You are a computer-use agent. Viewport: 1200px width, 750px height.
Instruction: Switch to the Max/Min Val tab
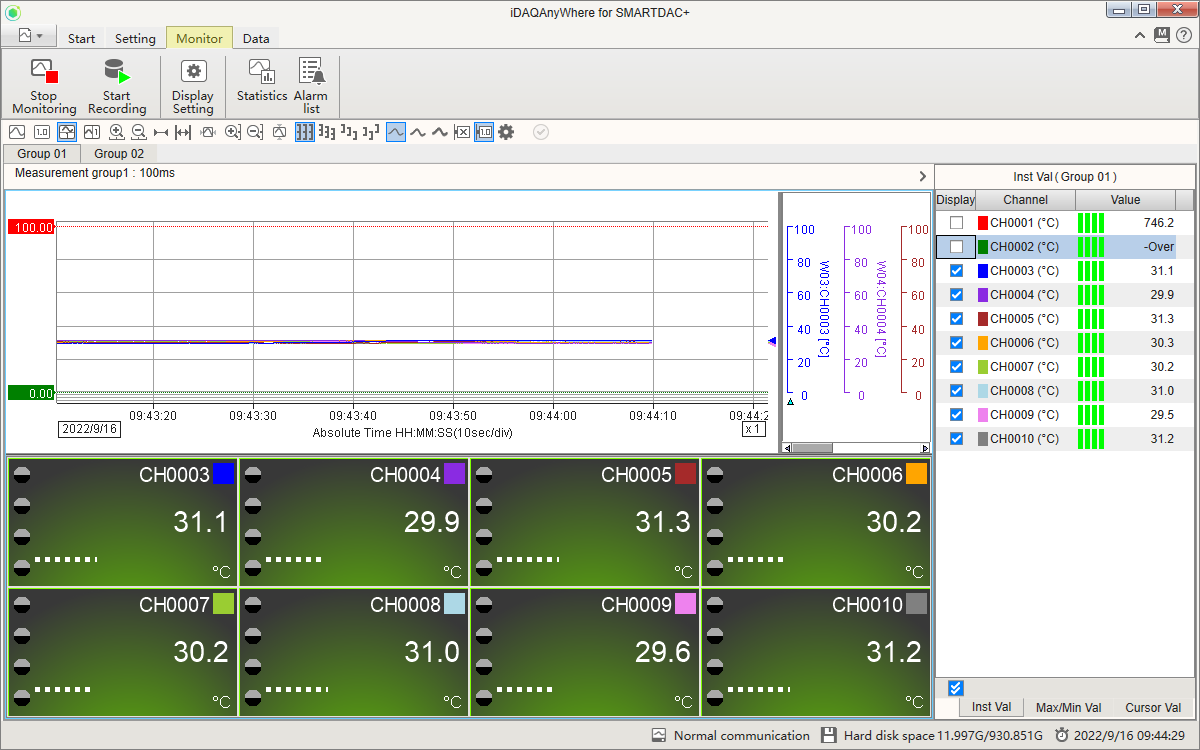click(x=1068, y=707)
